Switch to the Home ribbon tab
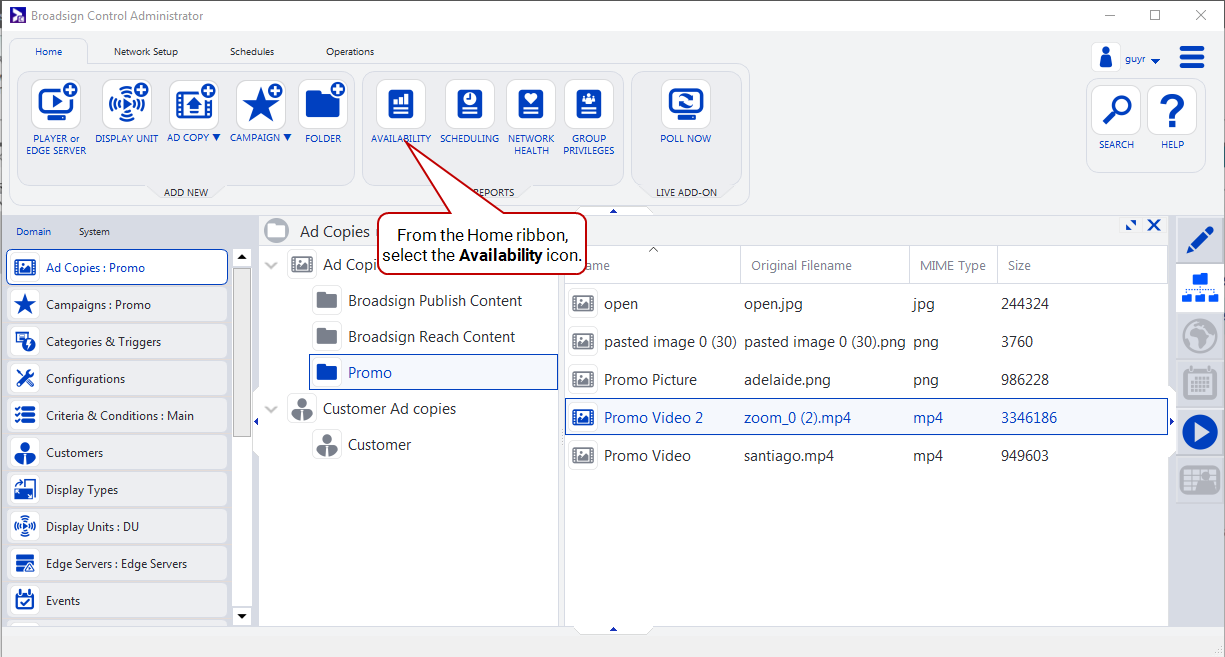The width and height of the screenshot is (1225, 657). click(49, 52)
